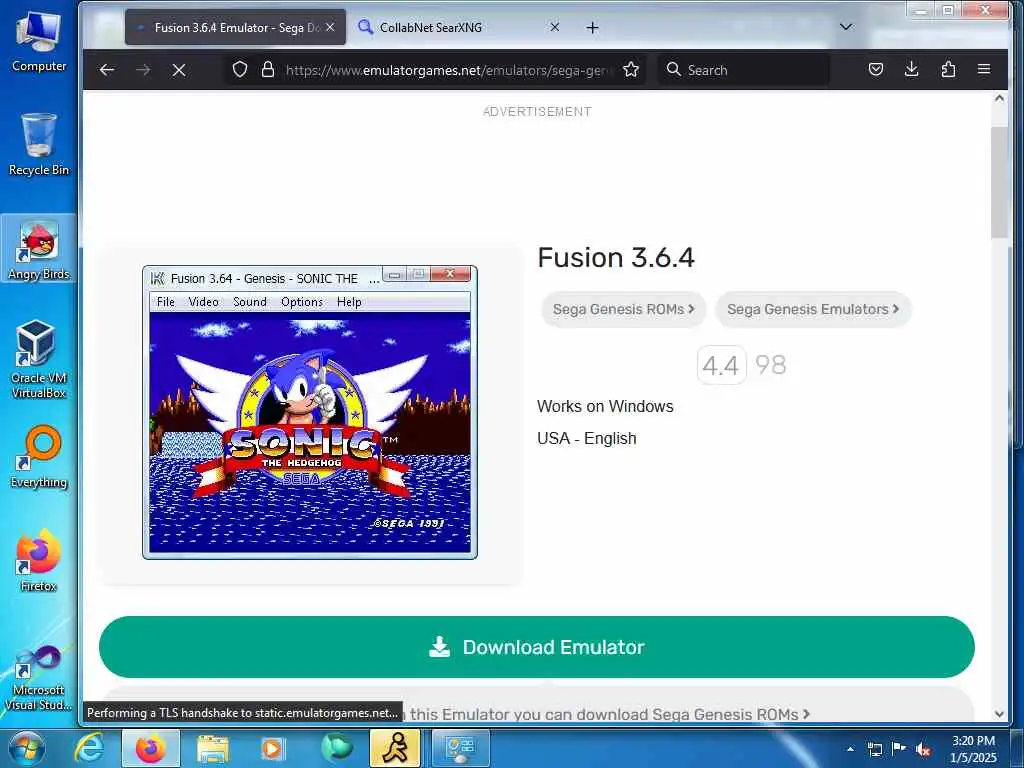
Task: Click the Fusion 3.6.4 heading
Action: [616, 257]
